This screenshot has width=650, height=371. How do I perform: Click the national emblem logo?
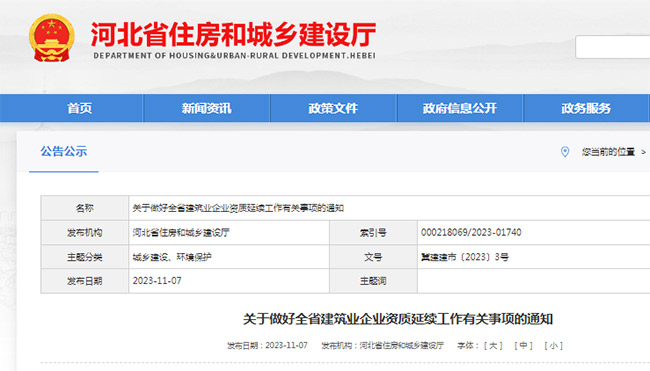(x=51, y=38)
